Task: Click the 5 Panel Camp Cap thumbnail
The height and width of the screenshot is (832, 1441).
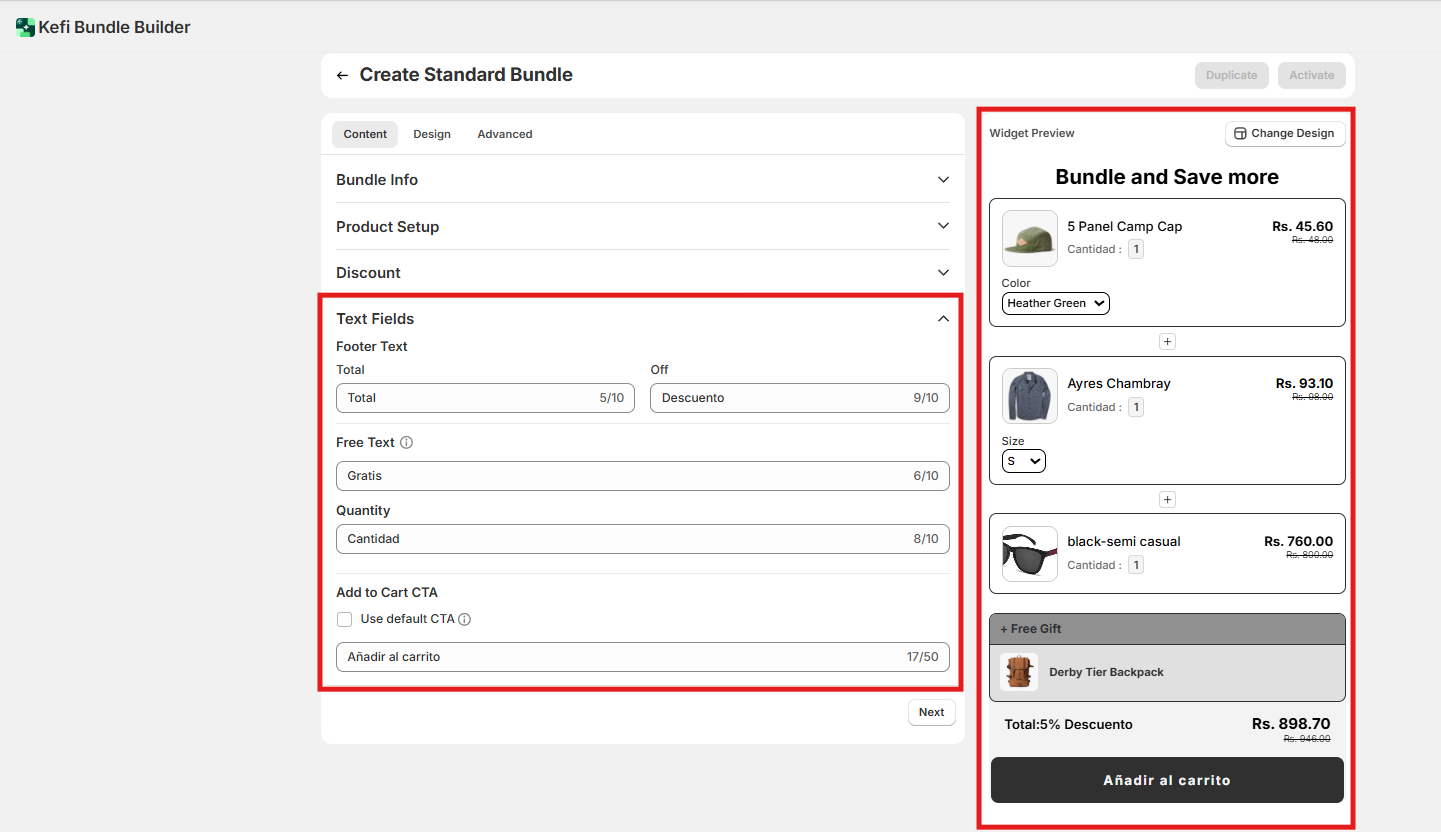Action: coord(1029,238)
